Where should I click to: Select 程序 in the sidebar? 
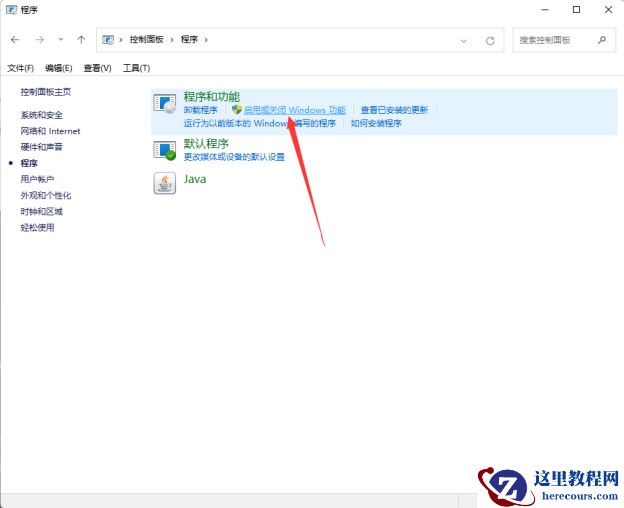(x=29, y=163)
